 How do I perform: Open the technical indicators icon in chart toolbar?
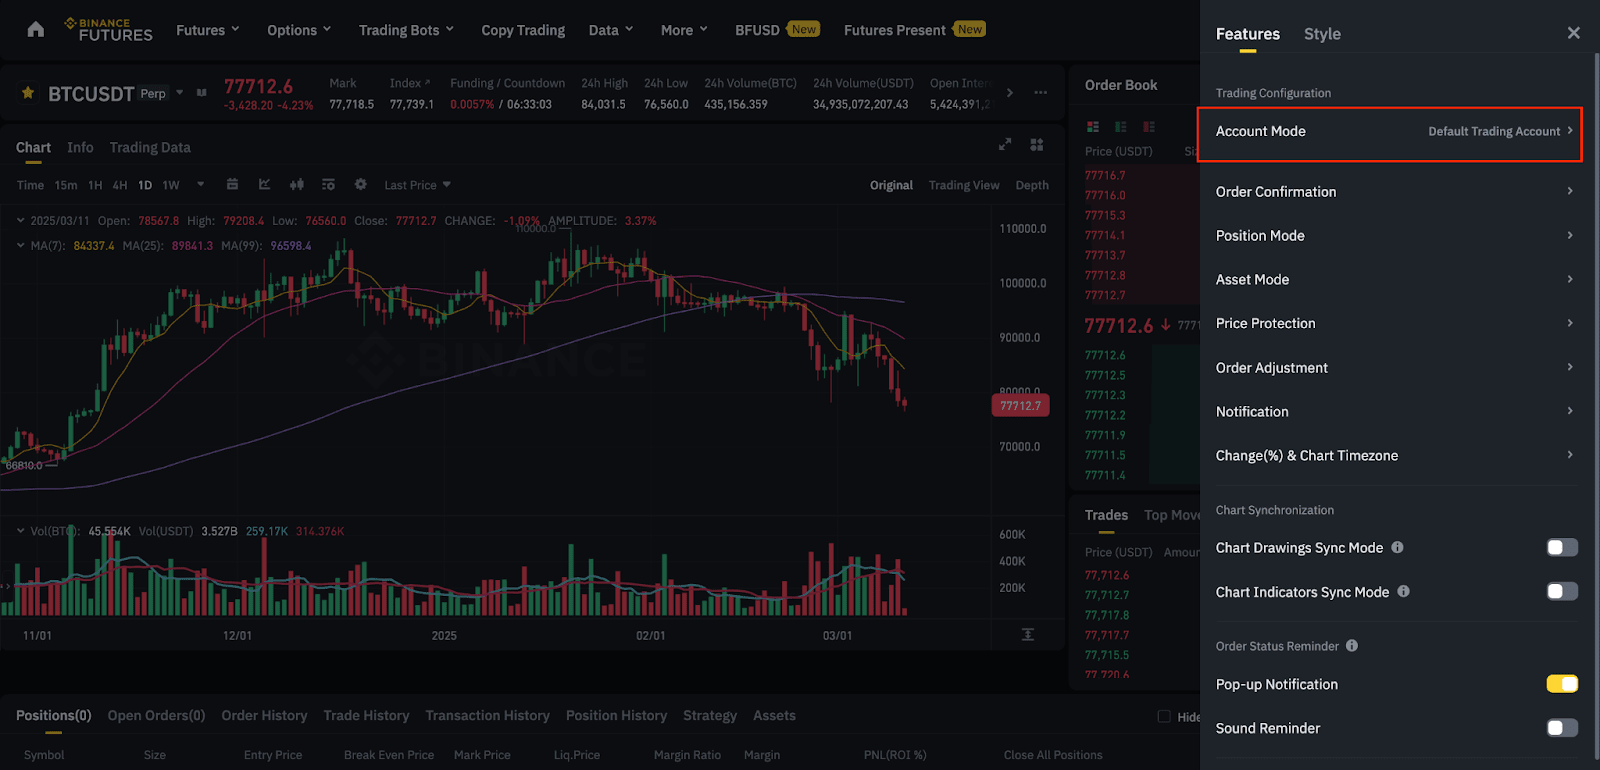tap(264, 184)
